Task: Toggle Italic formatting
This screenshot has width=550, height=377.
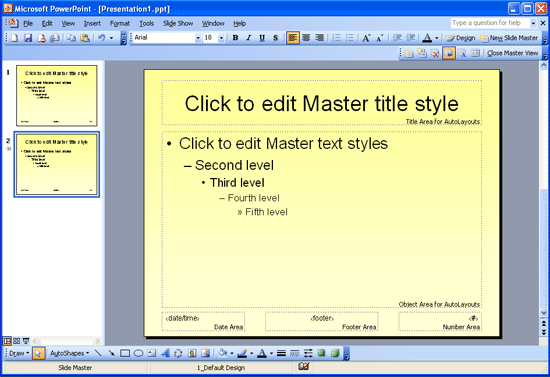Action: click(x=249, y=38)
